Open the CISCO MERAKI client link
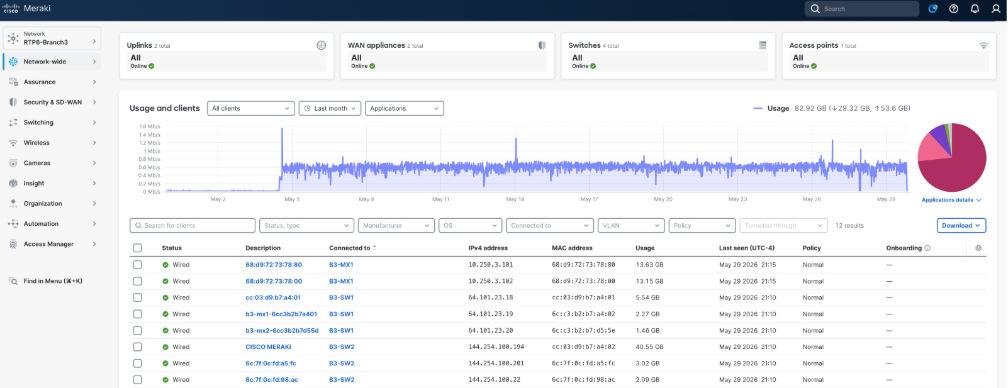 (269, 347)
